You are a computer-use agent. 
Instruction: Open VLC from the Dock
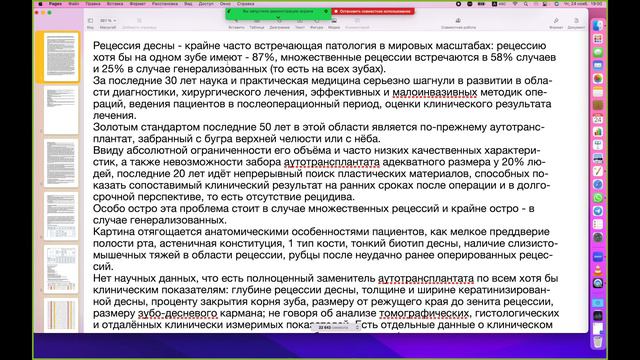(x=598, y=270)
